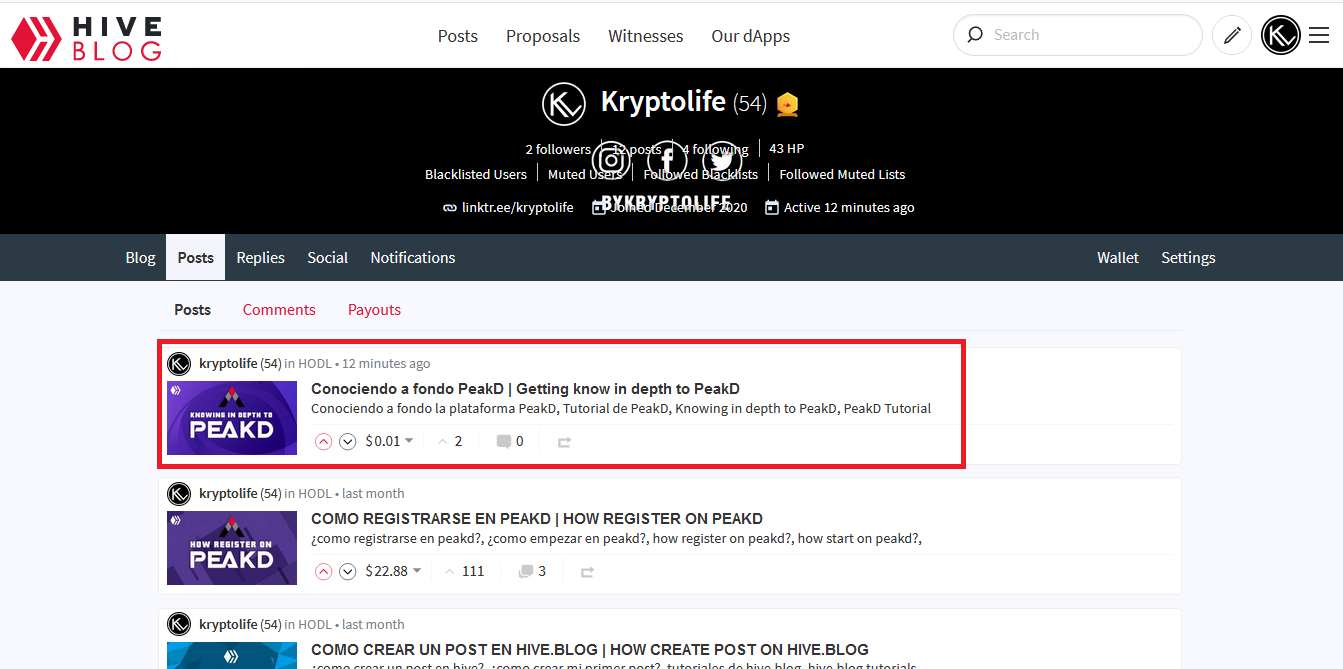Click the Search input field
This screenshot has width=1343, height=669.
(1078, 35)
